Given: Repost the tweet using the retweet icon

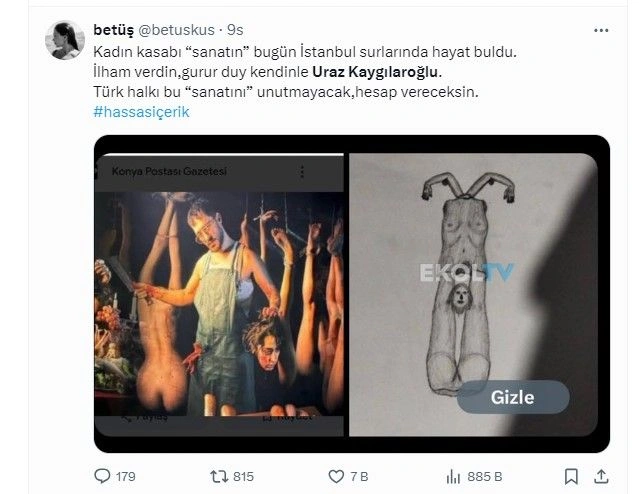Looking at the screenshot, I should click(x=216, y=476).
